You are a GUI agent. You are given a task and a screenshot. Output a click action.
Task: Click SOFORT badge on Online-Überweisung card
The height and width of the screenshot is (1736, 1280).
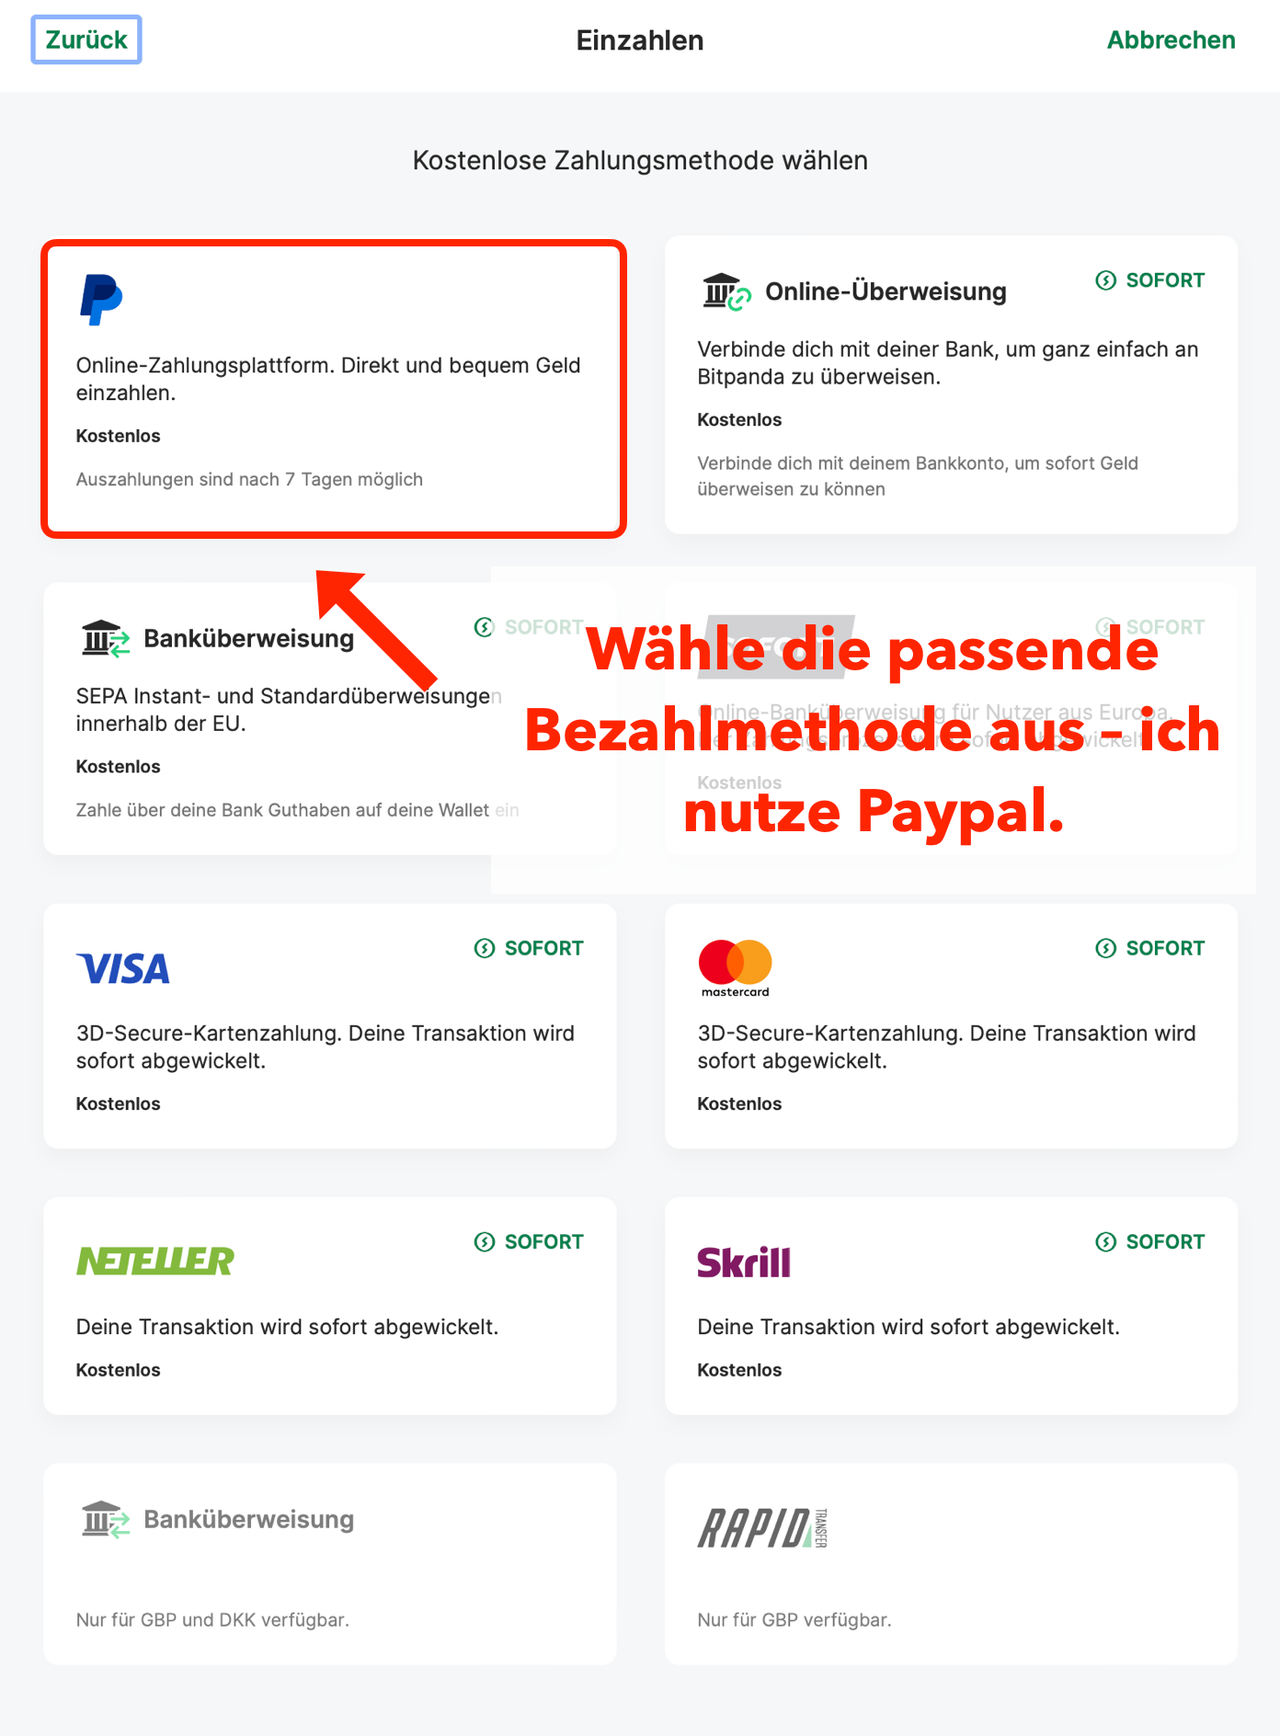1150,280
